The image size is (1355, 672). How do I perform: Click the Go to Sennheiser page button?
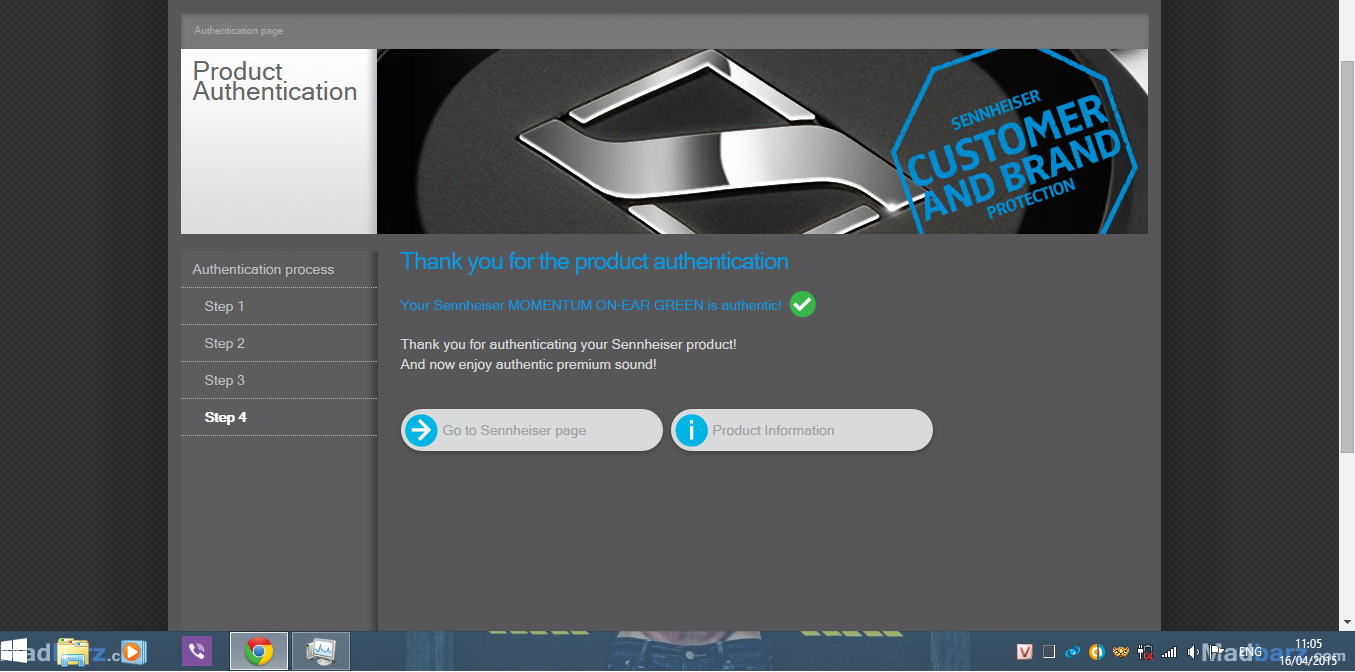point(531,430)
